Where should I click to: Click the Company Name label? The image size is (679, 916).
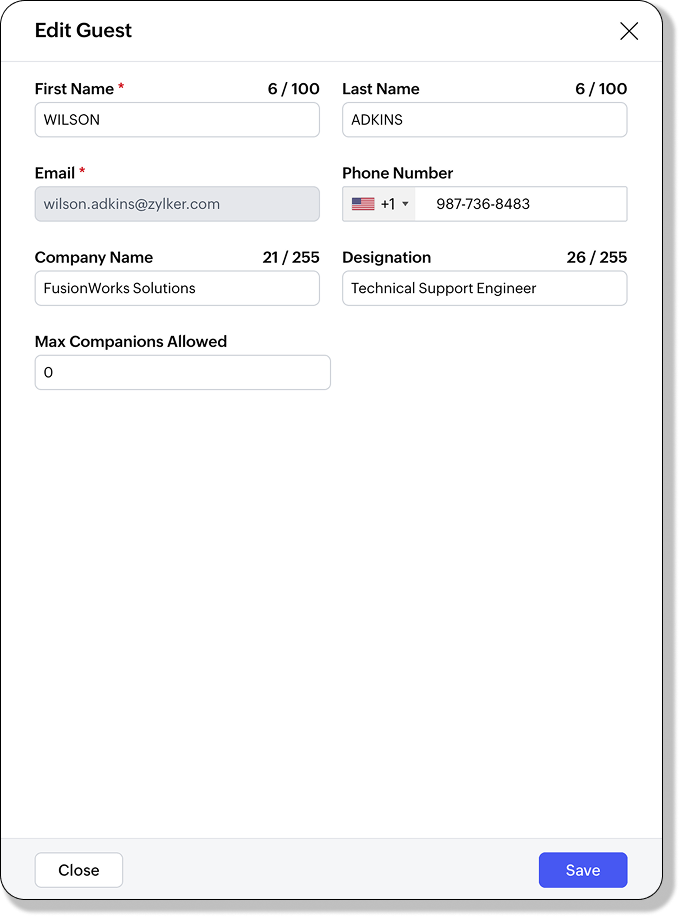point(93,257)
